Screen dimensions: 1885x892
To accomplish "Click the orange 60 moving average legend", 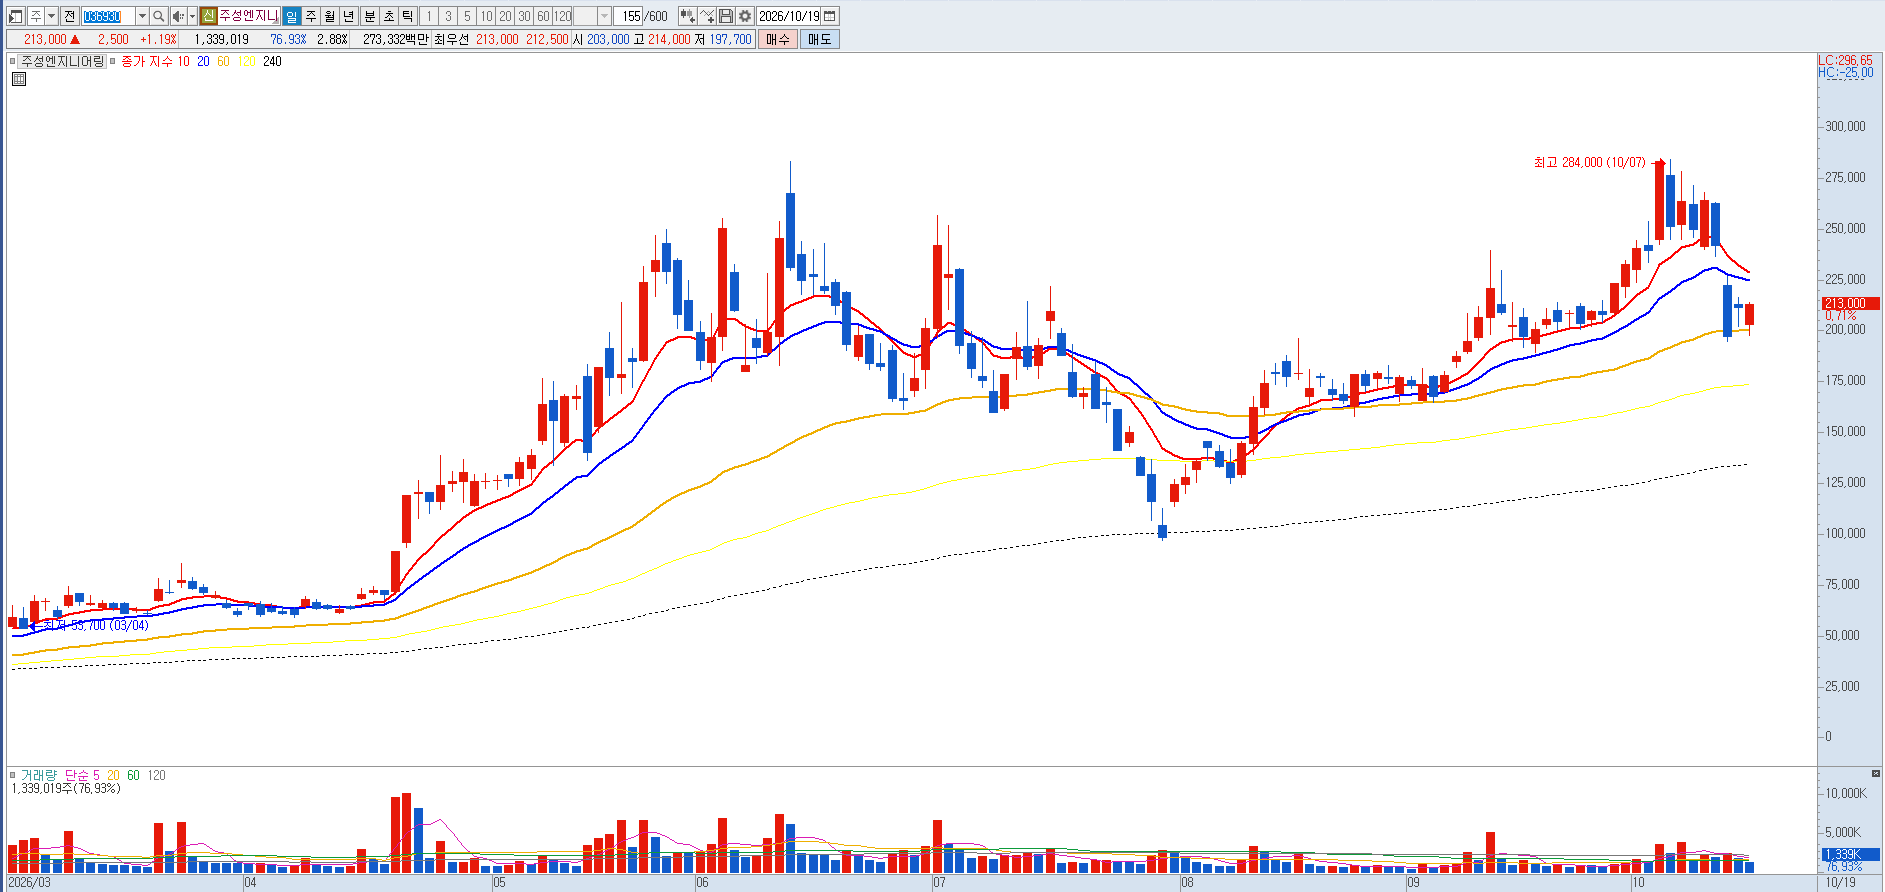I will 223,61.
